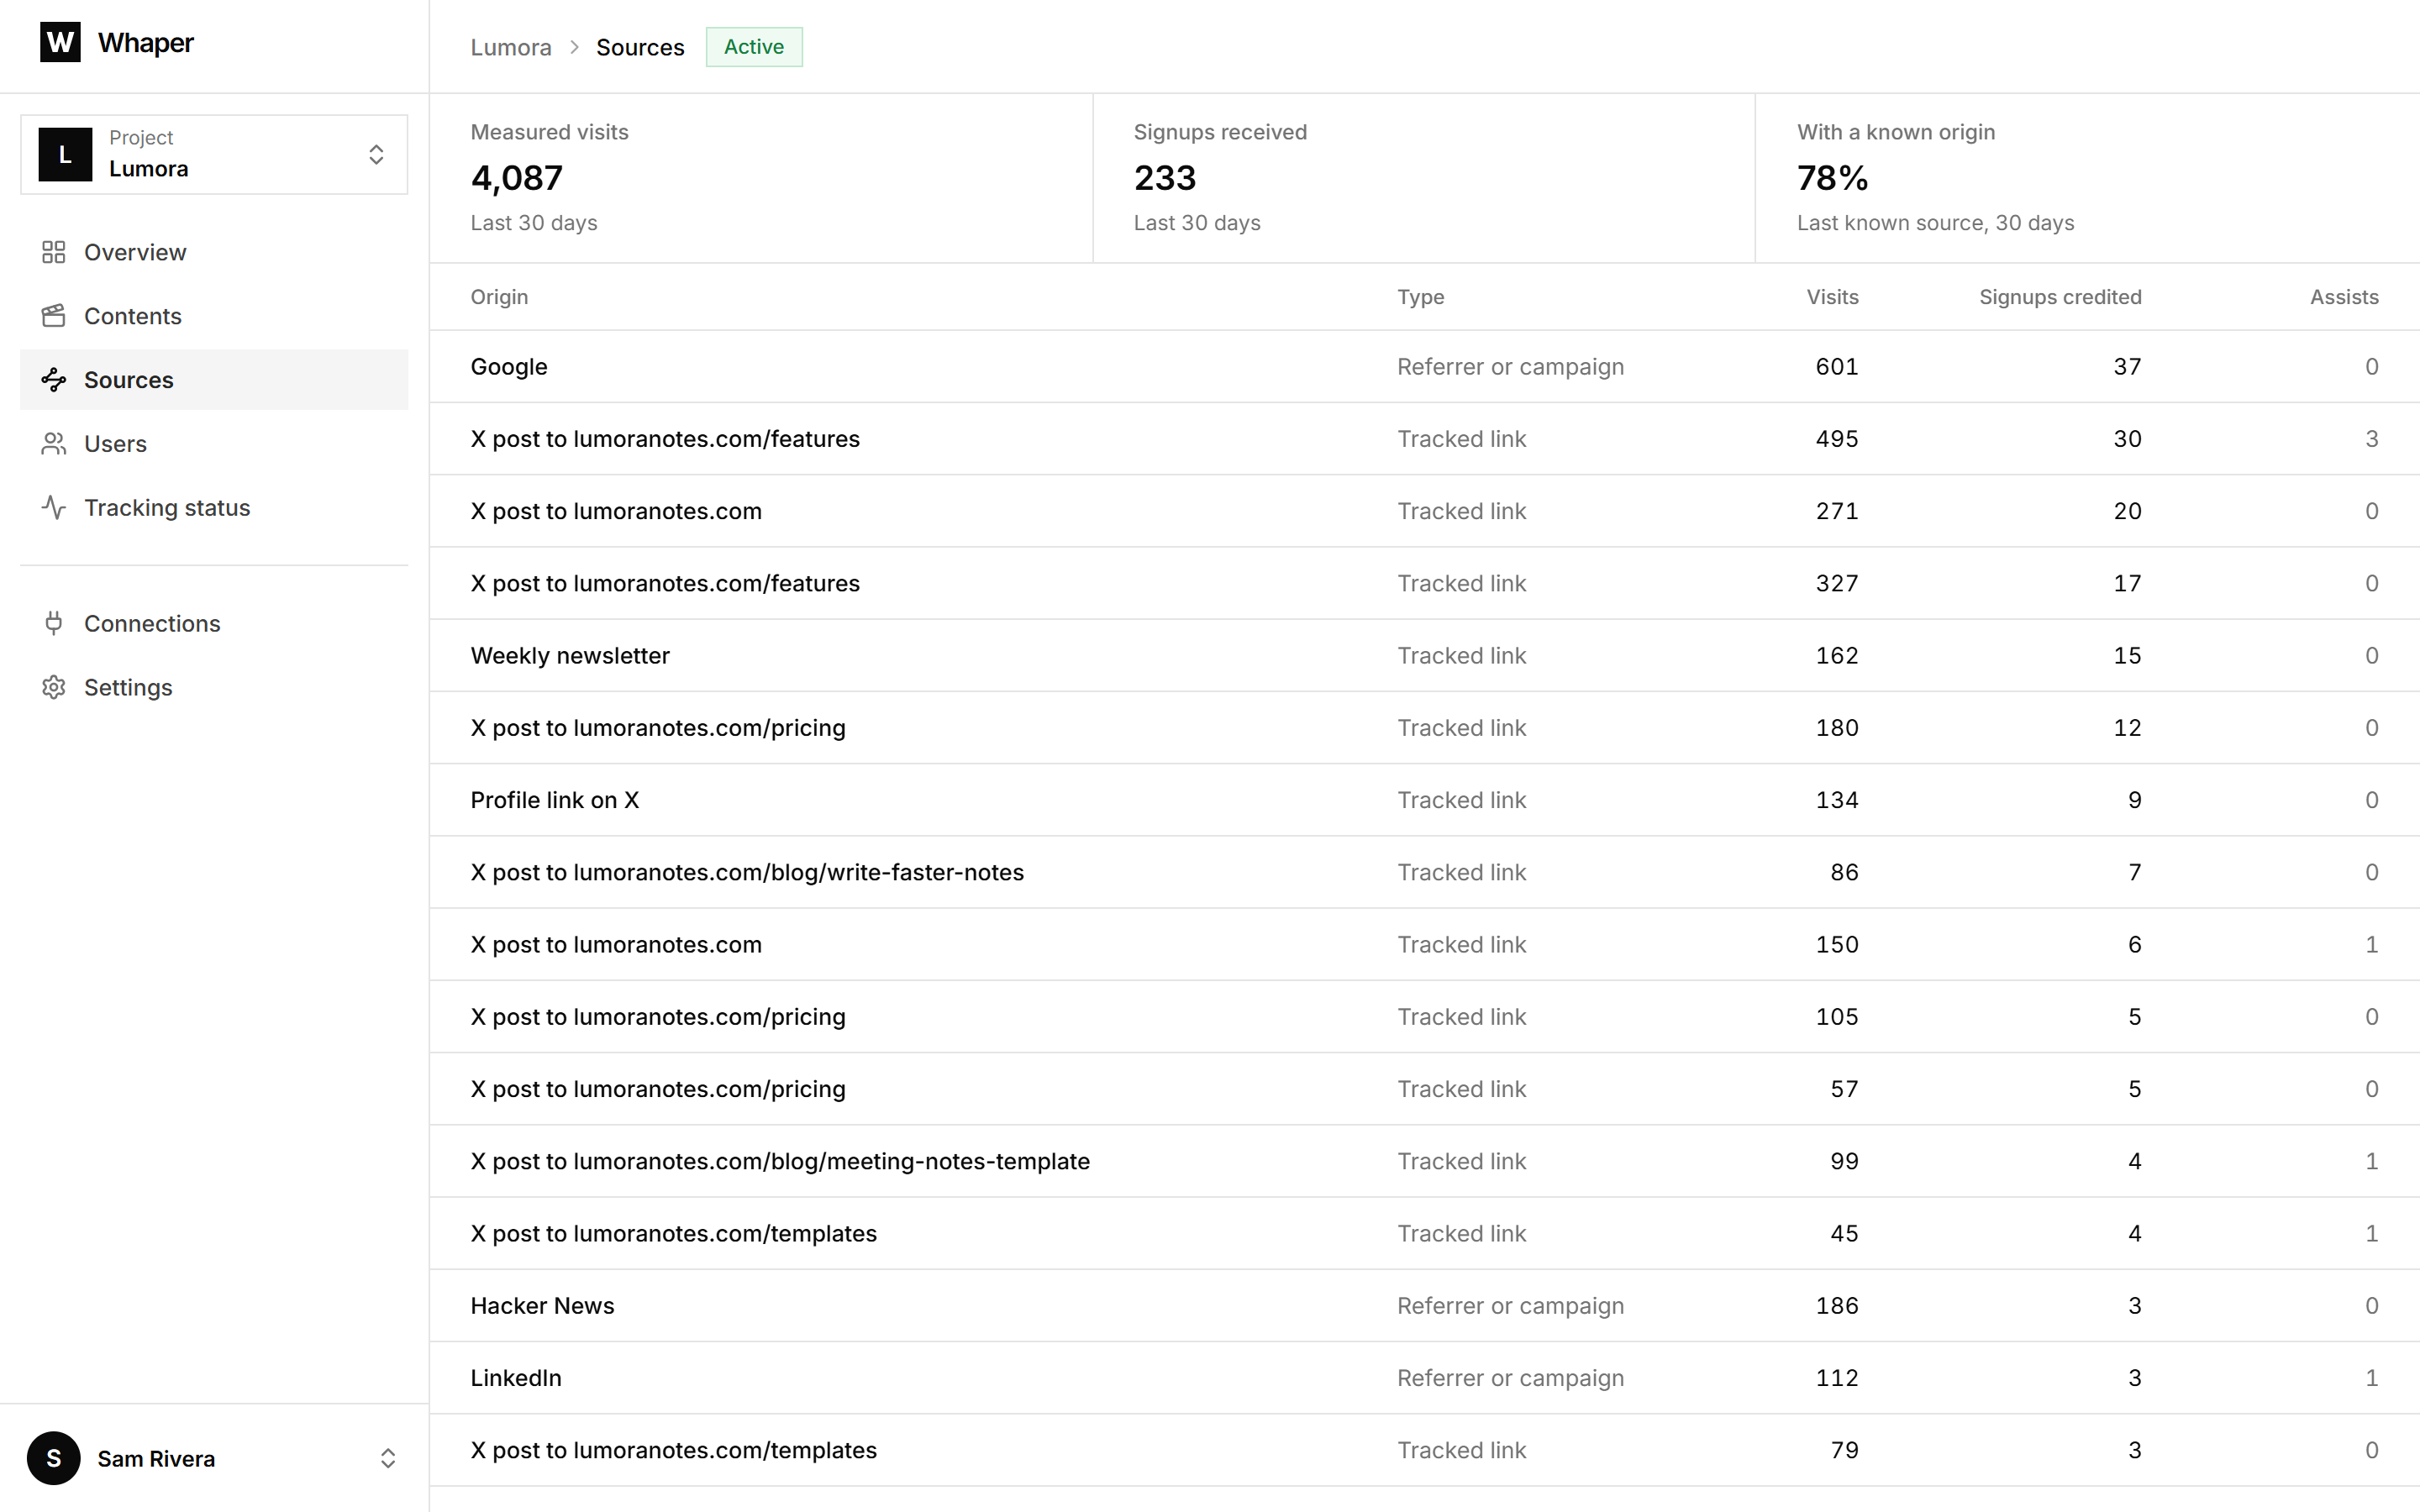This screenshot has width=2420, height=1512.
Task: Select the Hacker News origin
Action: coord(1424,1305)
